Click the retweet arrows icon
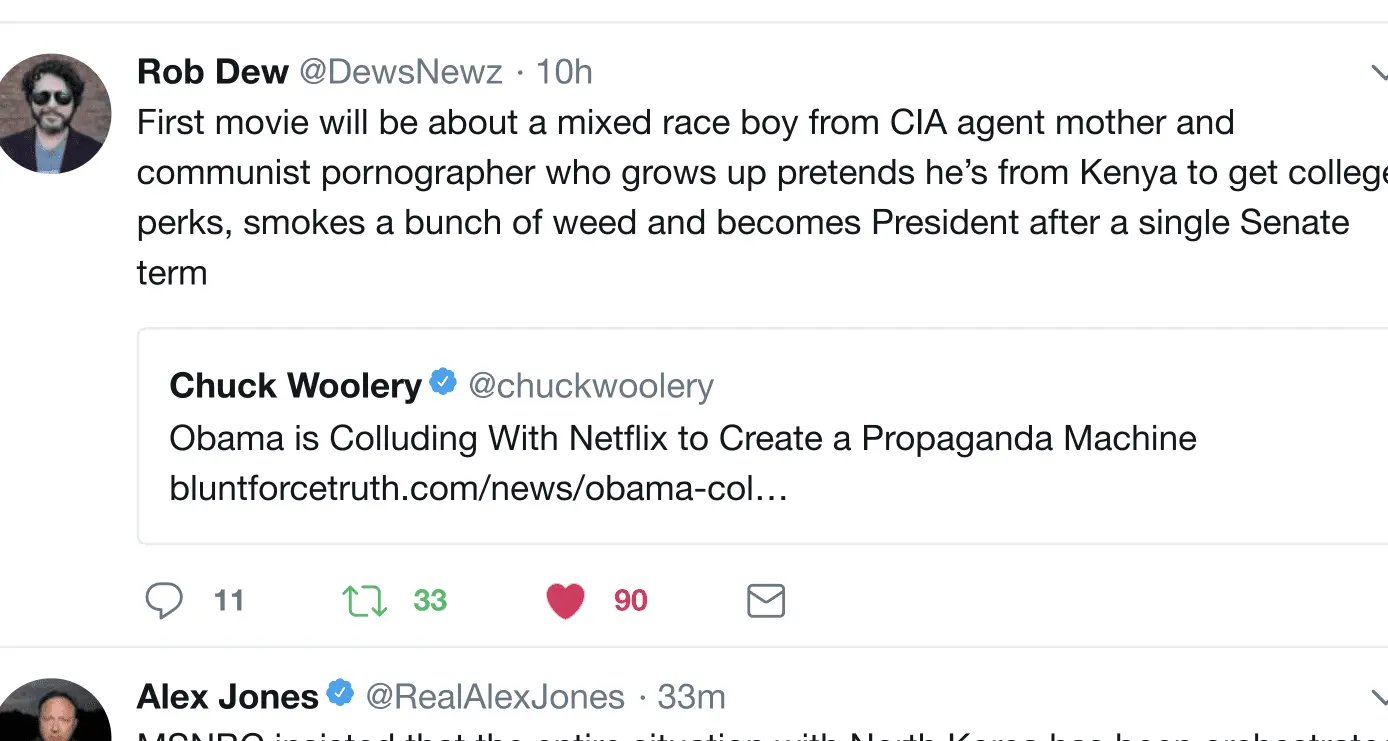Screen dimensions: 1388x741 [x=365, y=601]
